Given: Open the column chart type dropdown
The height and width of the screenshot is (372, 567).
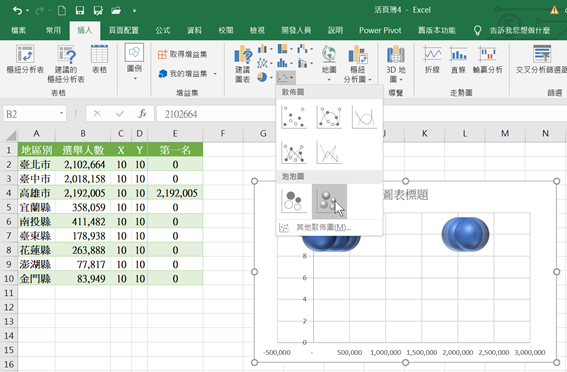Looking at the screenshot, I should pyautogui.click(x=265, y=49).
